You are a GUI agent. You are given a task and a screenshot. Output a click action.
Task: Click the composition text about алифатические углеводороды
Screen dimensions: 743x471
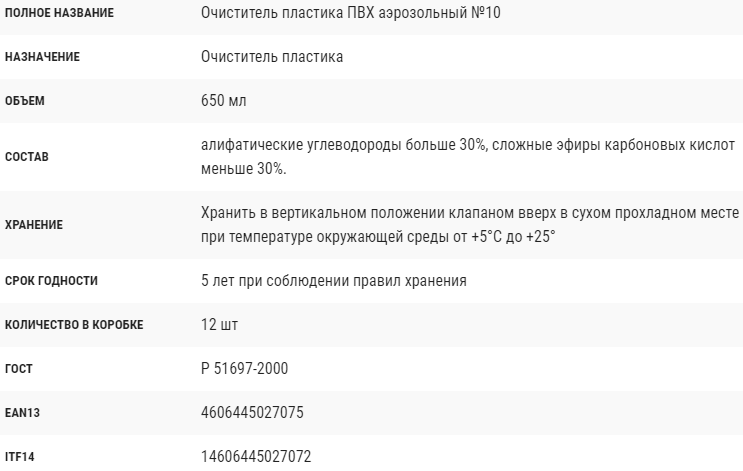pos(468,157)
